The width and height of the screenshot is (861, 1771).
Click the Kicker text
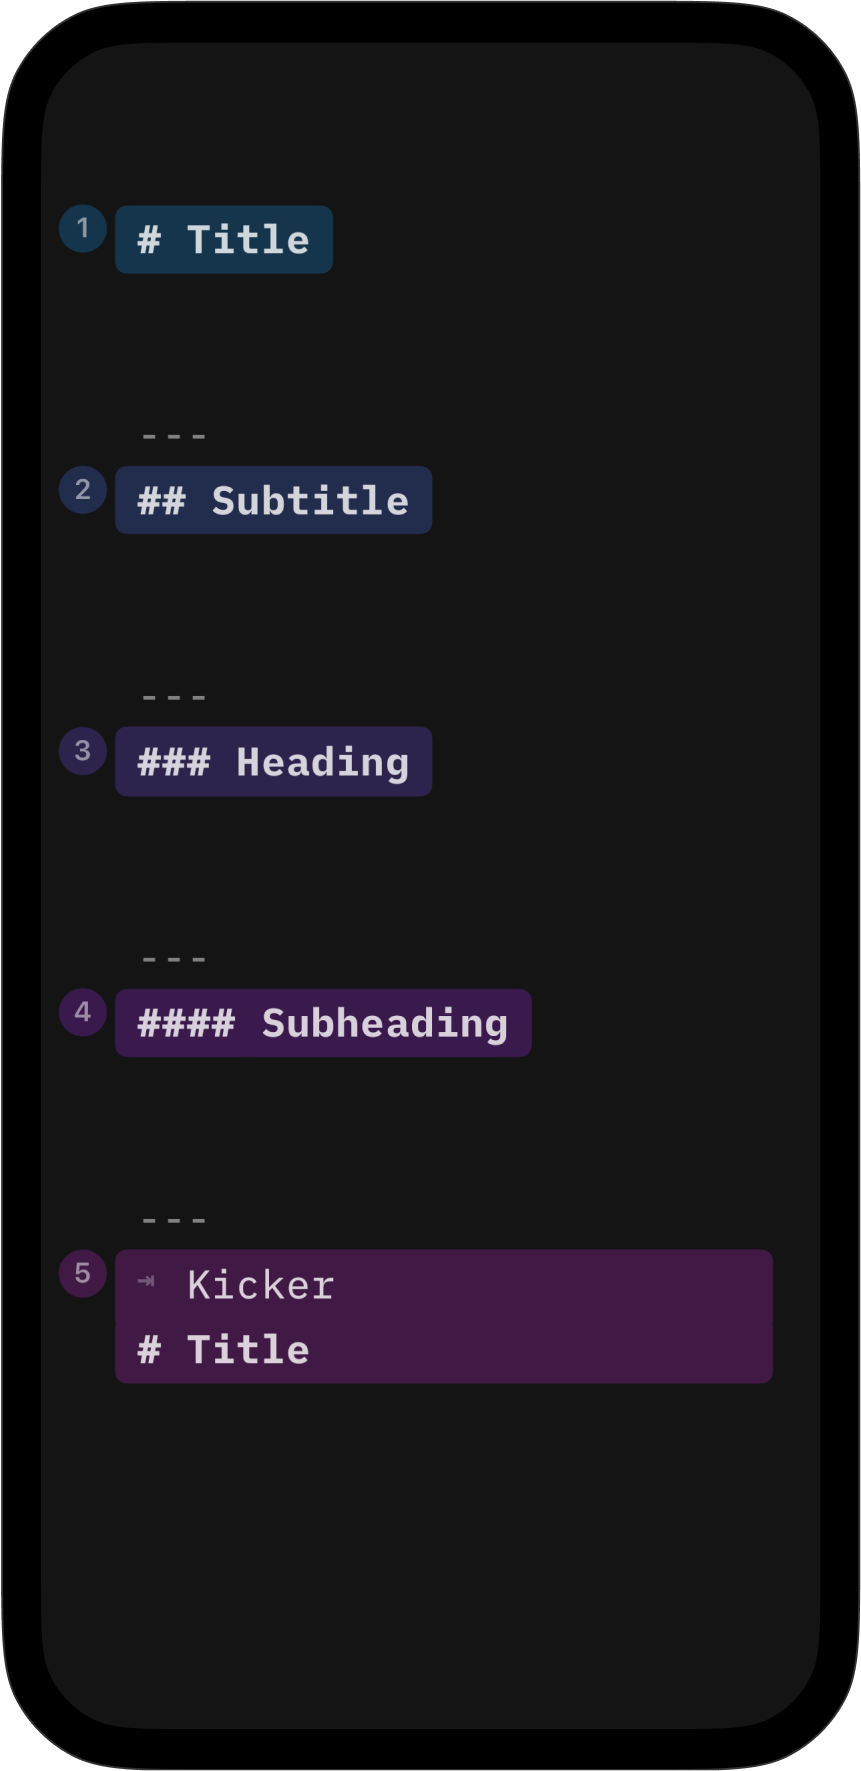click(261, 1286)
